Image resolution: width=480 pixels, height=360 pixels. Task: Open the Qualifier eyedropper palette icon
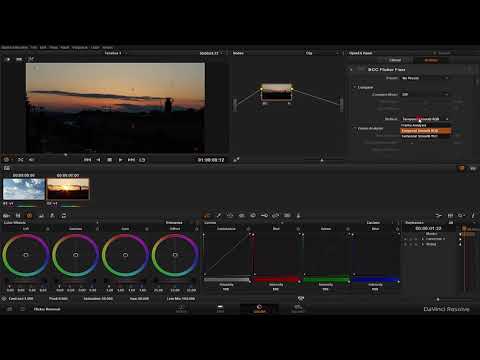[x=219, y=216]
